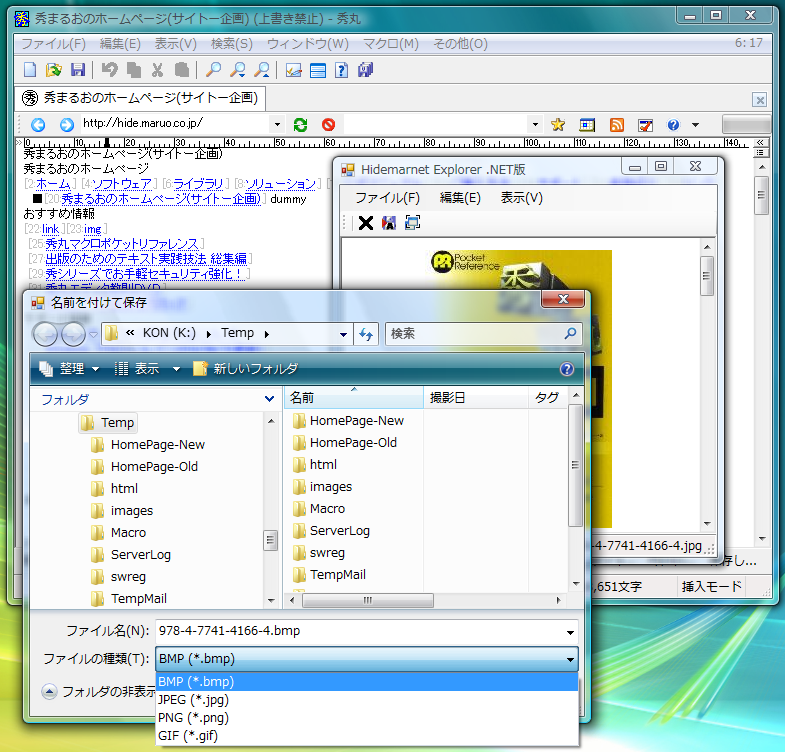Click the ソフトウェア link in page text
This screenshot has height=752, width=785.
click(122, 184)
